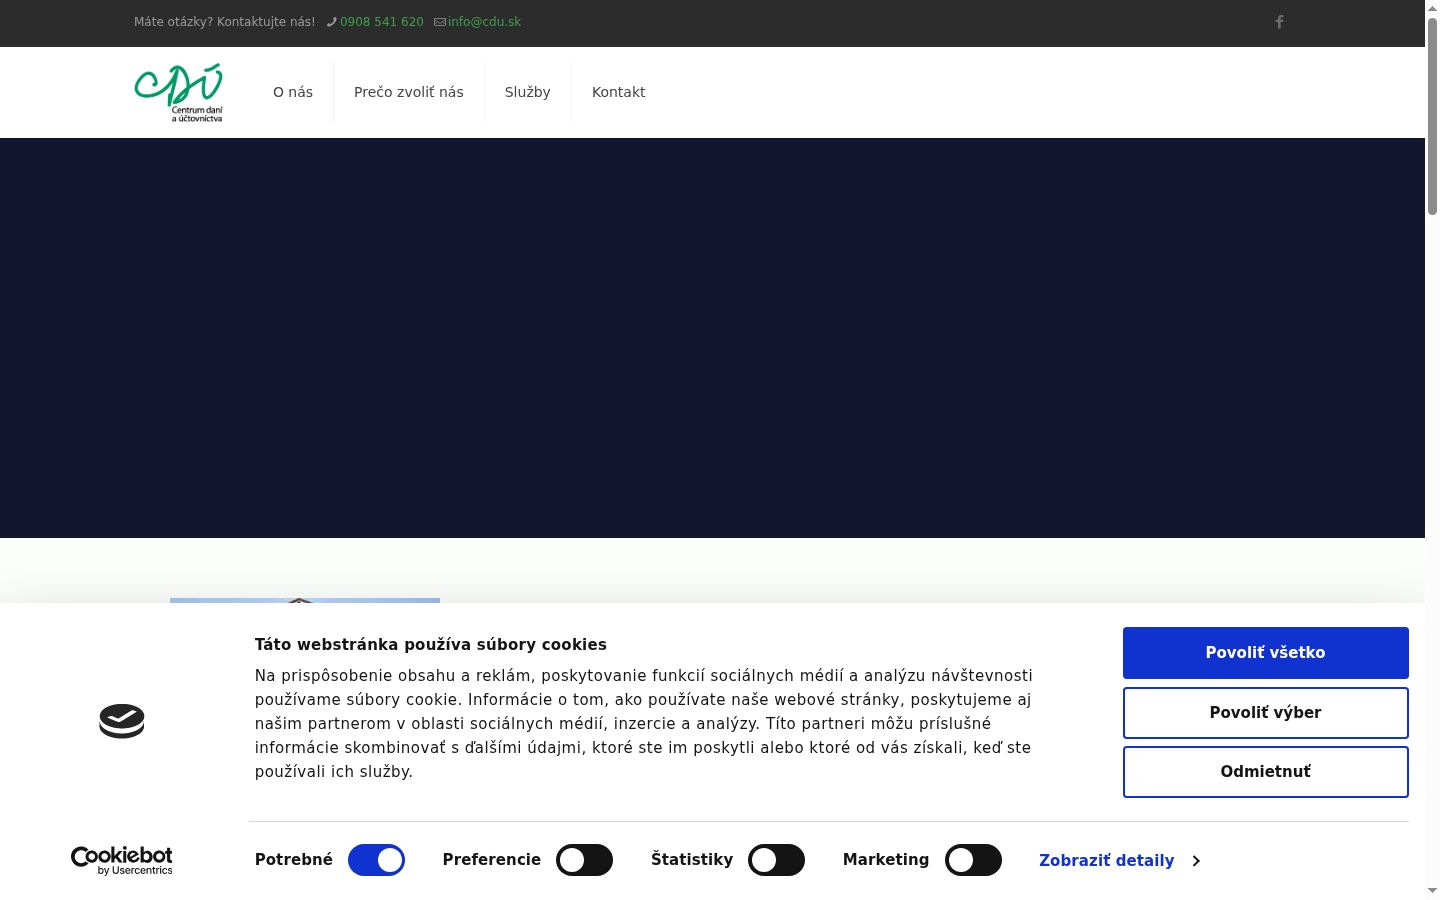This screenshot has height=900, width=1440.
Task: Click the Zobraziť detaily link
Action: (1106, 860)
